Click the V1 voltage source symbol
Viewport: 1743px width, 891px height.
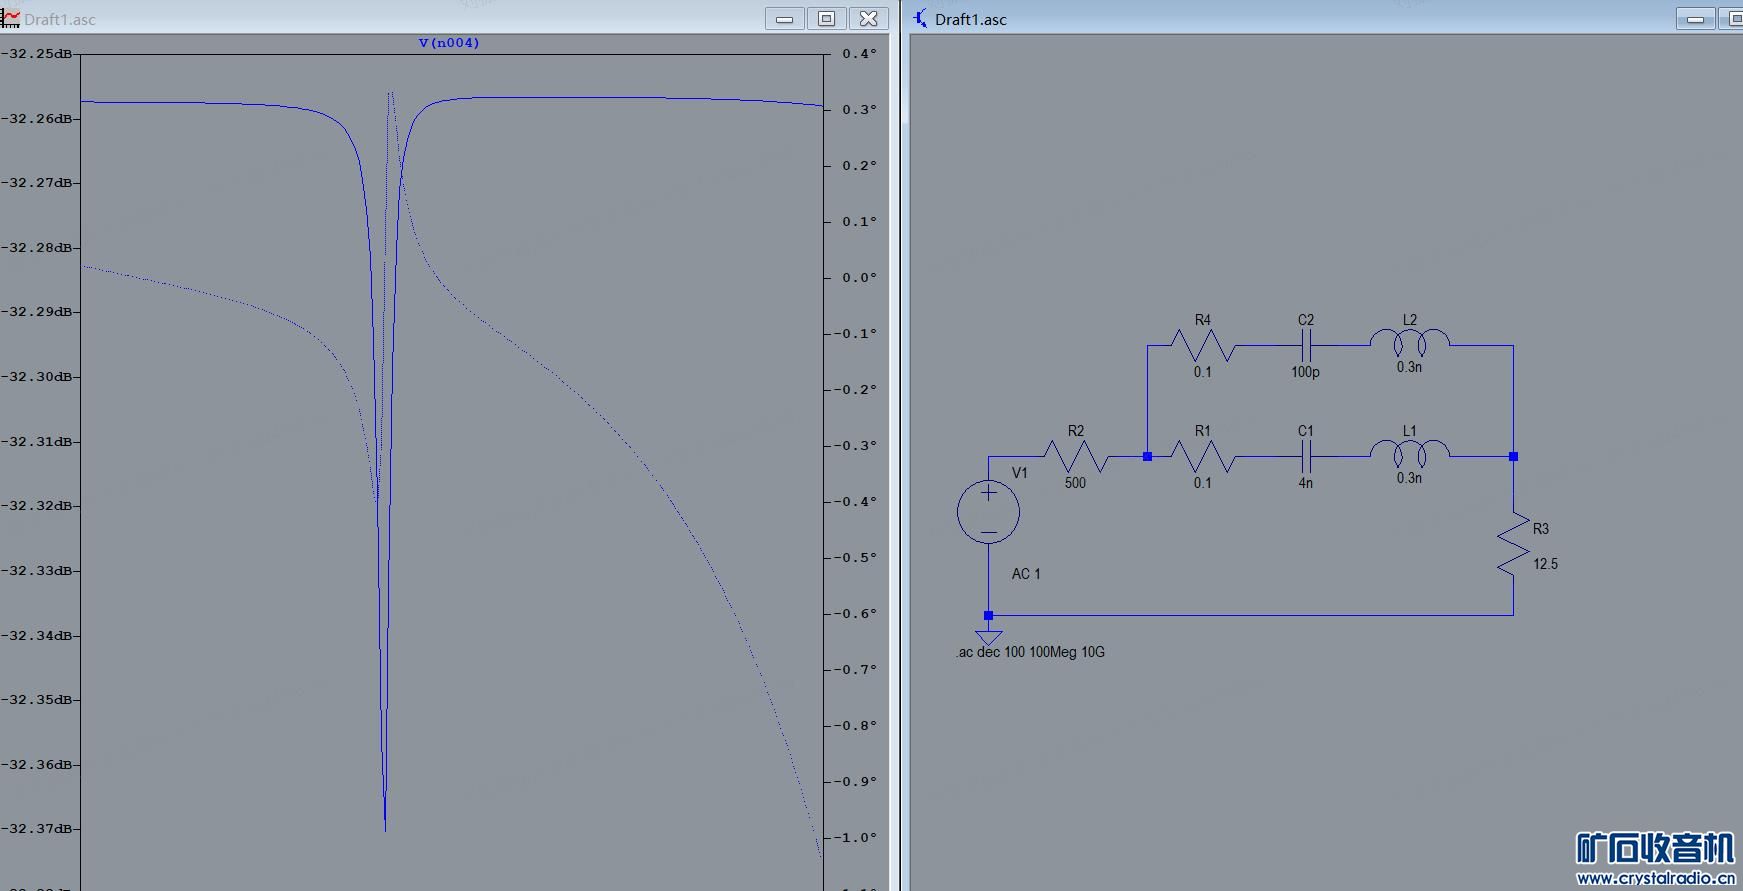pyautogui.click(x=988, y=512)
